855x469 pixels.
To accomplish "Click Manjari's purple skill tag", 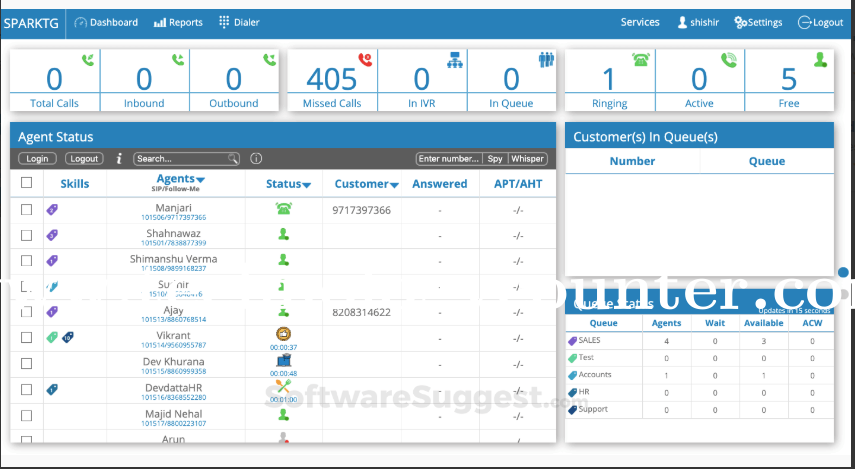I will click(52, 209).
